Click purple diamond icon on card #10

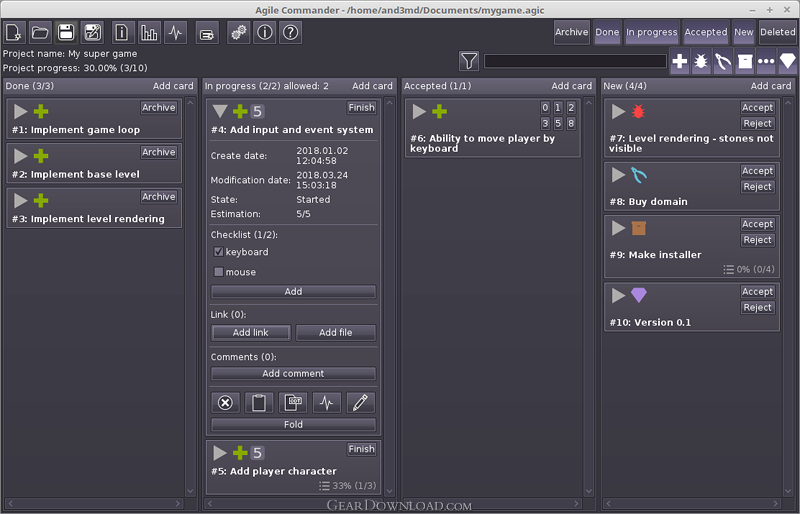tap(639, 295)
